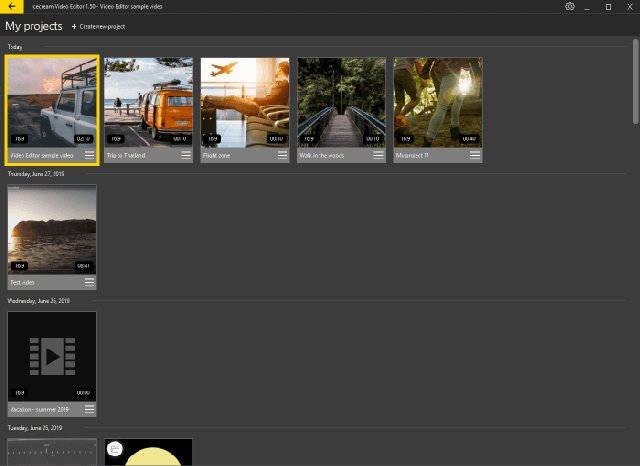This screenshot has width=640, height=466.
Task: Open the Test video sunset thumbnail
Action: (x=52, y=229)
